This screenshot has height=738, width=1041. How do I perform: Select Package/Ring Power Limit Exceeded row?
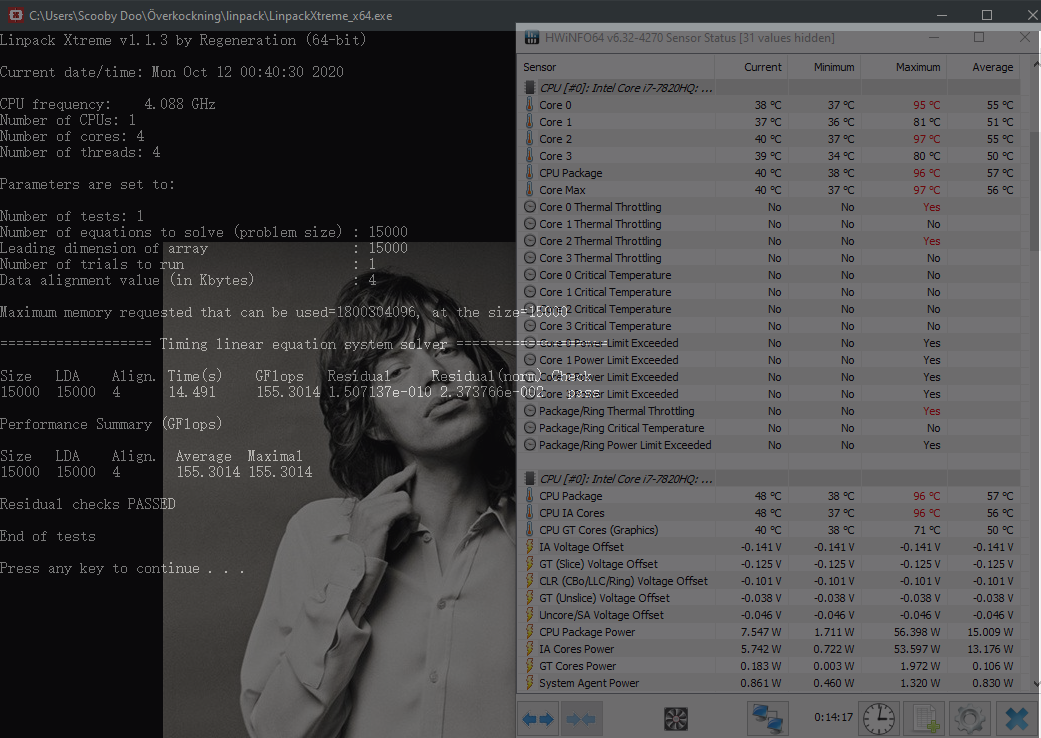coord(769,445)
